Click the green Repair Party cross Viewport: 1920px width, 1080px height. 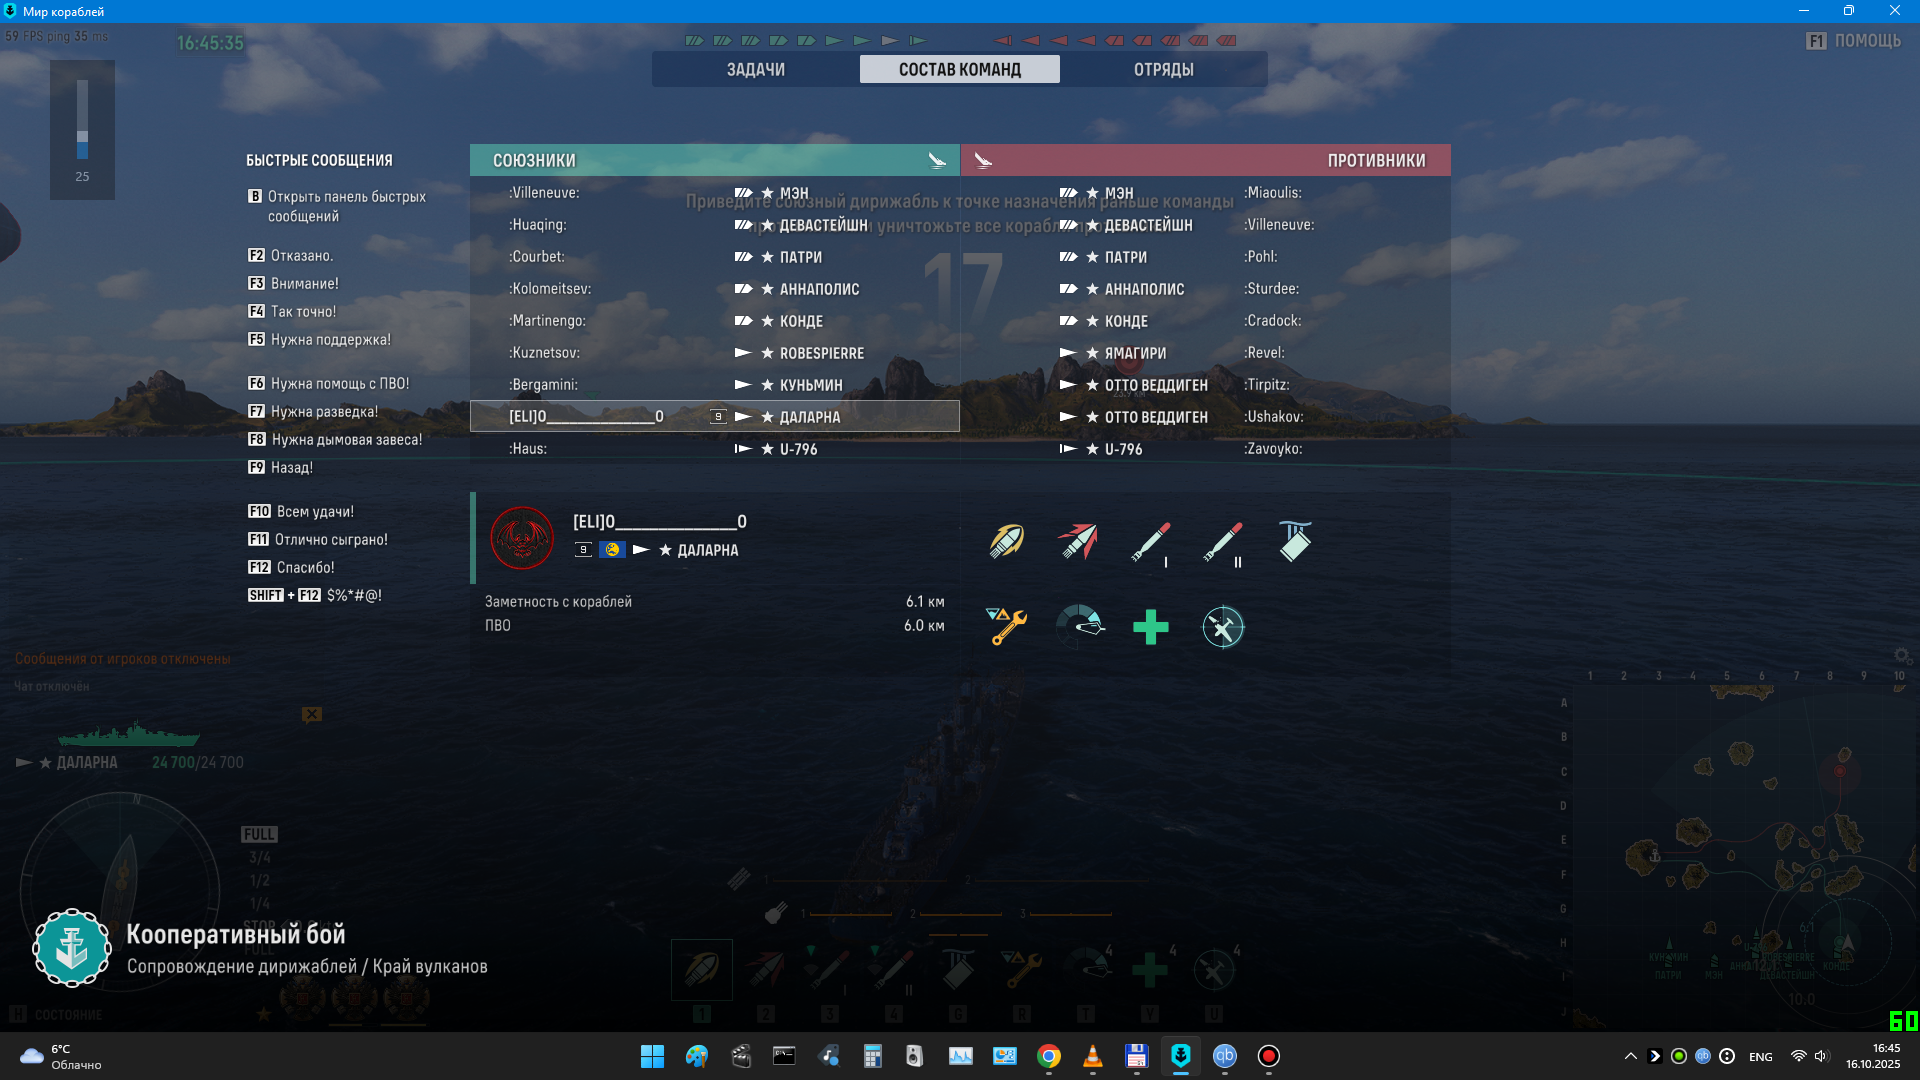(x=1150, y=627)
